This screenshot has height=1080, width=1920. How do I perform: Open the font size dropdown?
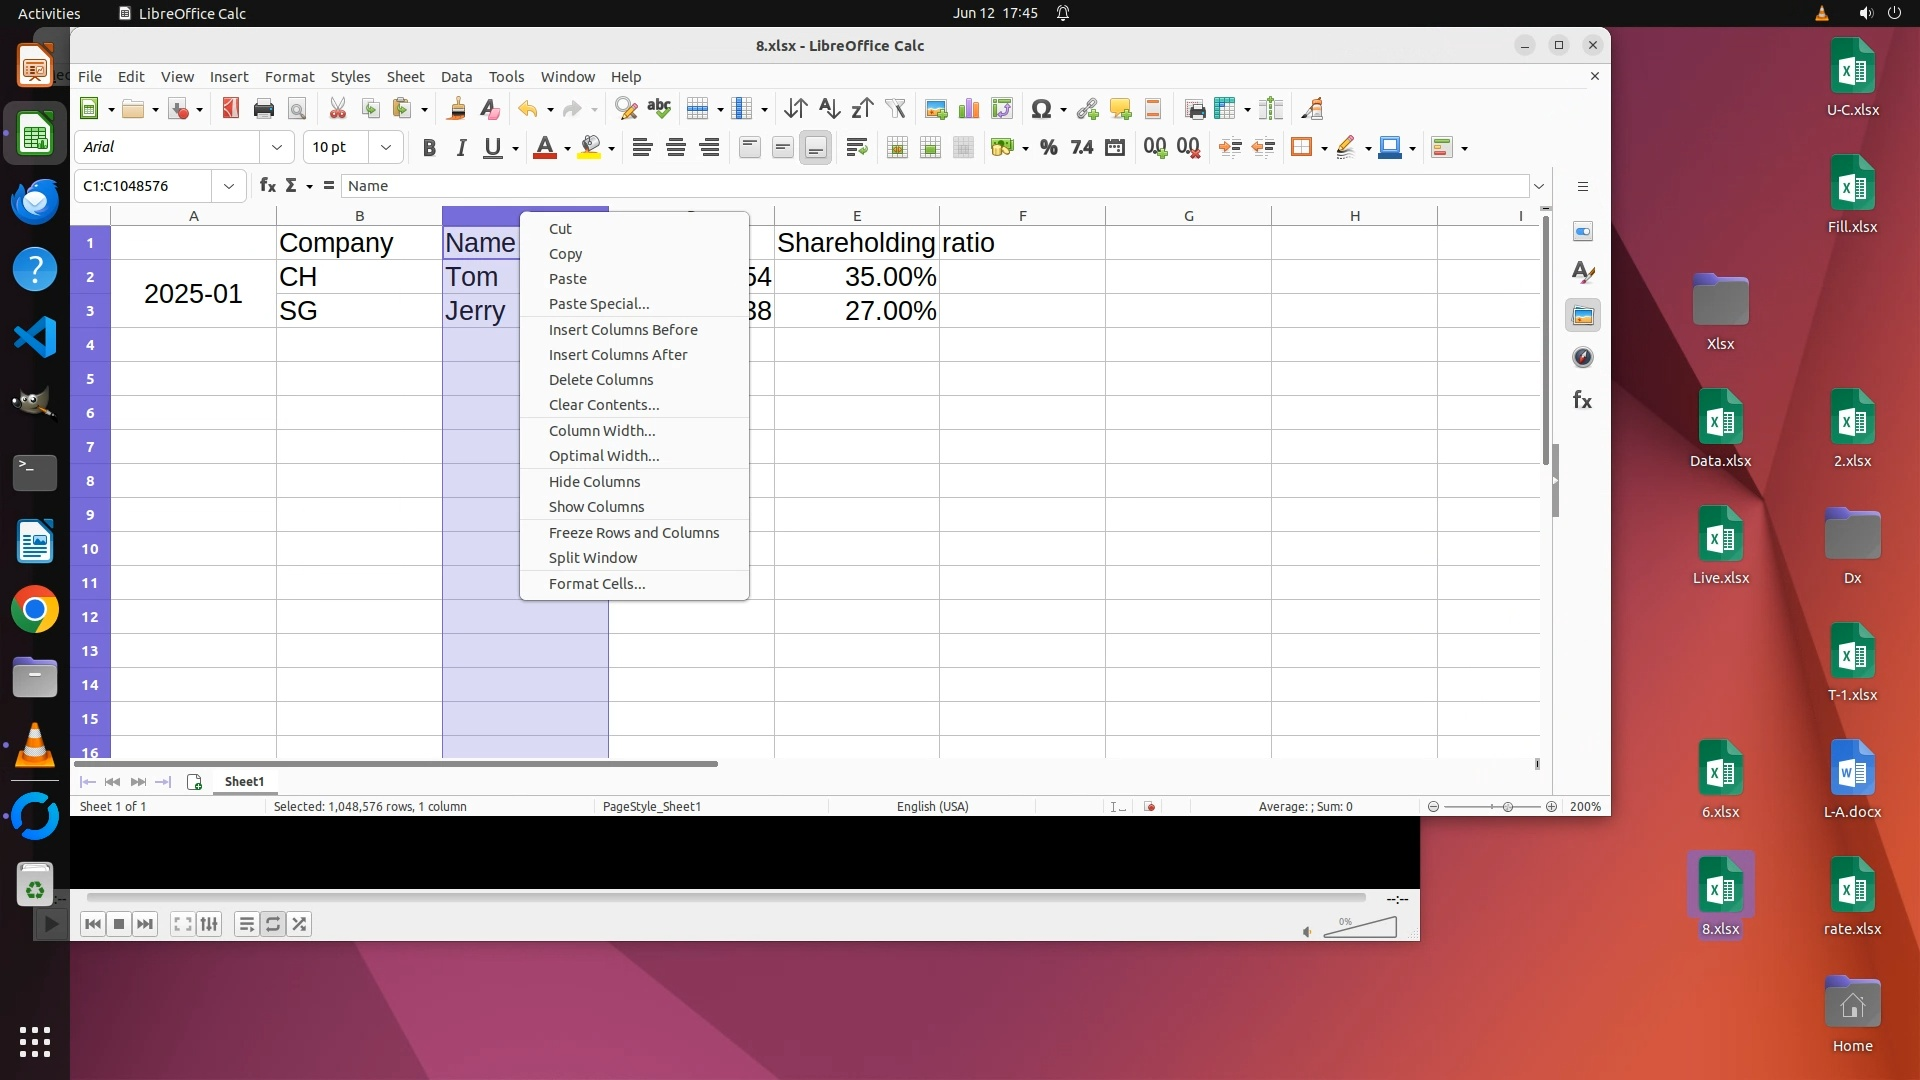(x=385, y=148)
